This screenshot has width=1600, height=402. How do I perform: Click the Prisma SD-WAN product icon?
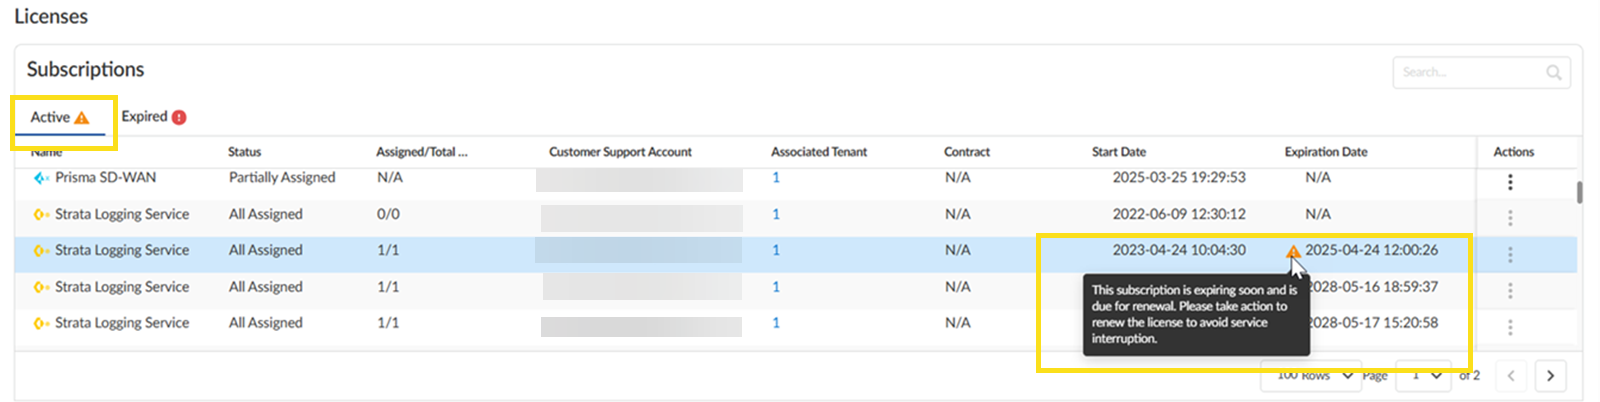pos(41,178)
